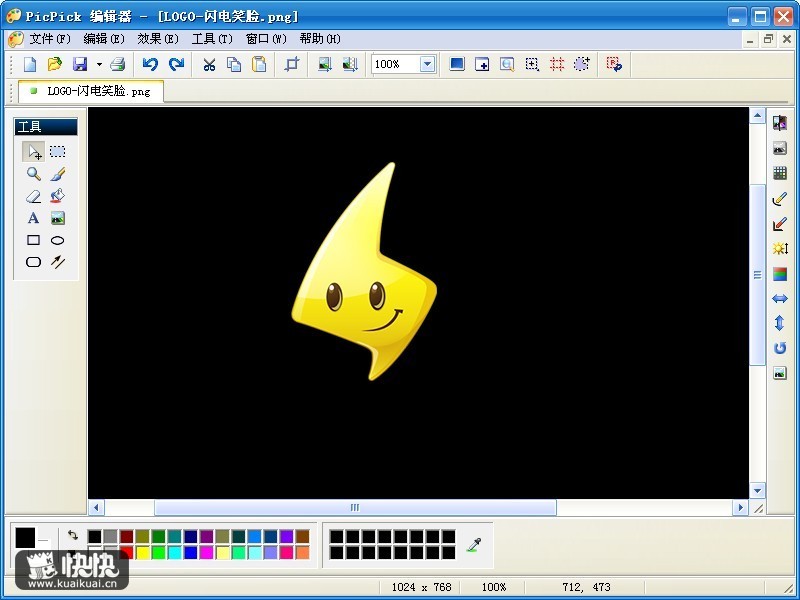Click the black foreground color box
The height and width of the screenshot is (600, 800).
click(25, 538)
